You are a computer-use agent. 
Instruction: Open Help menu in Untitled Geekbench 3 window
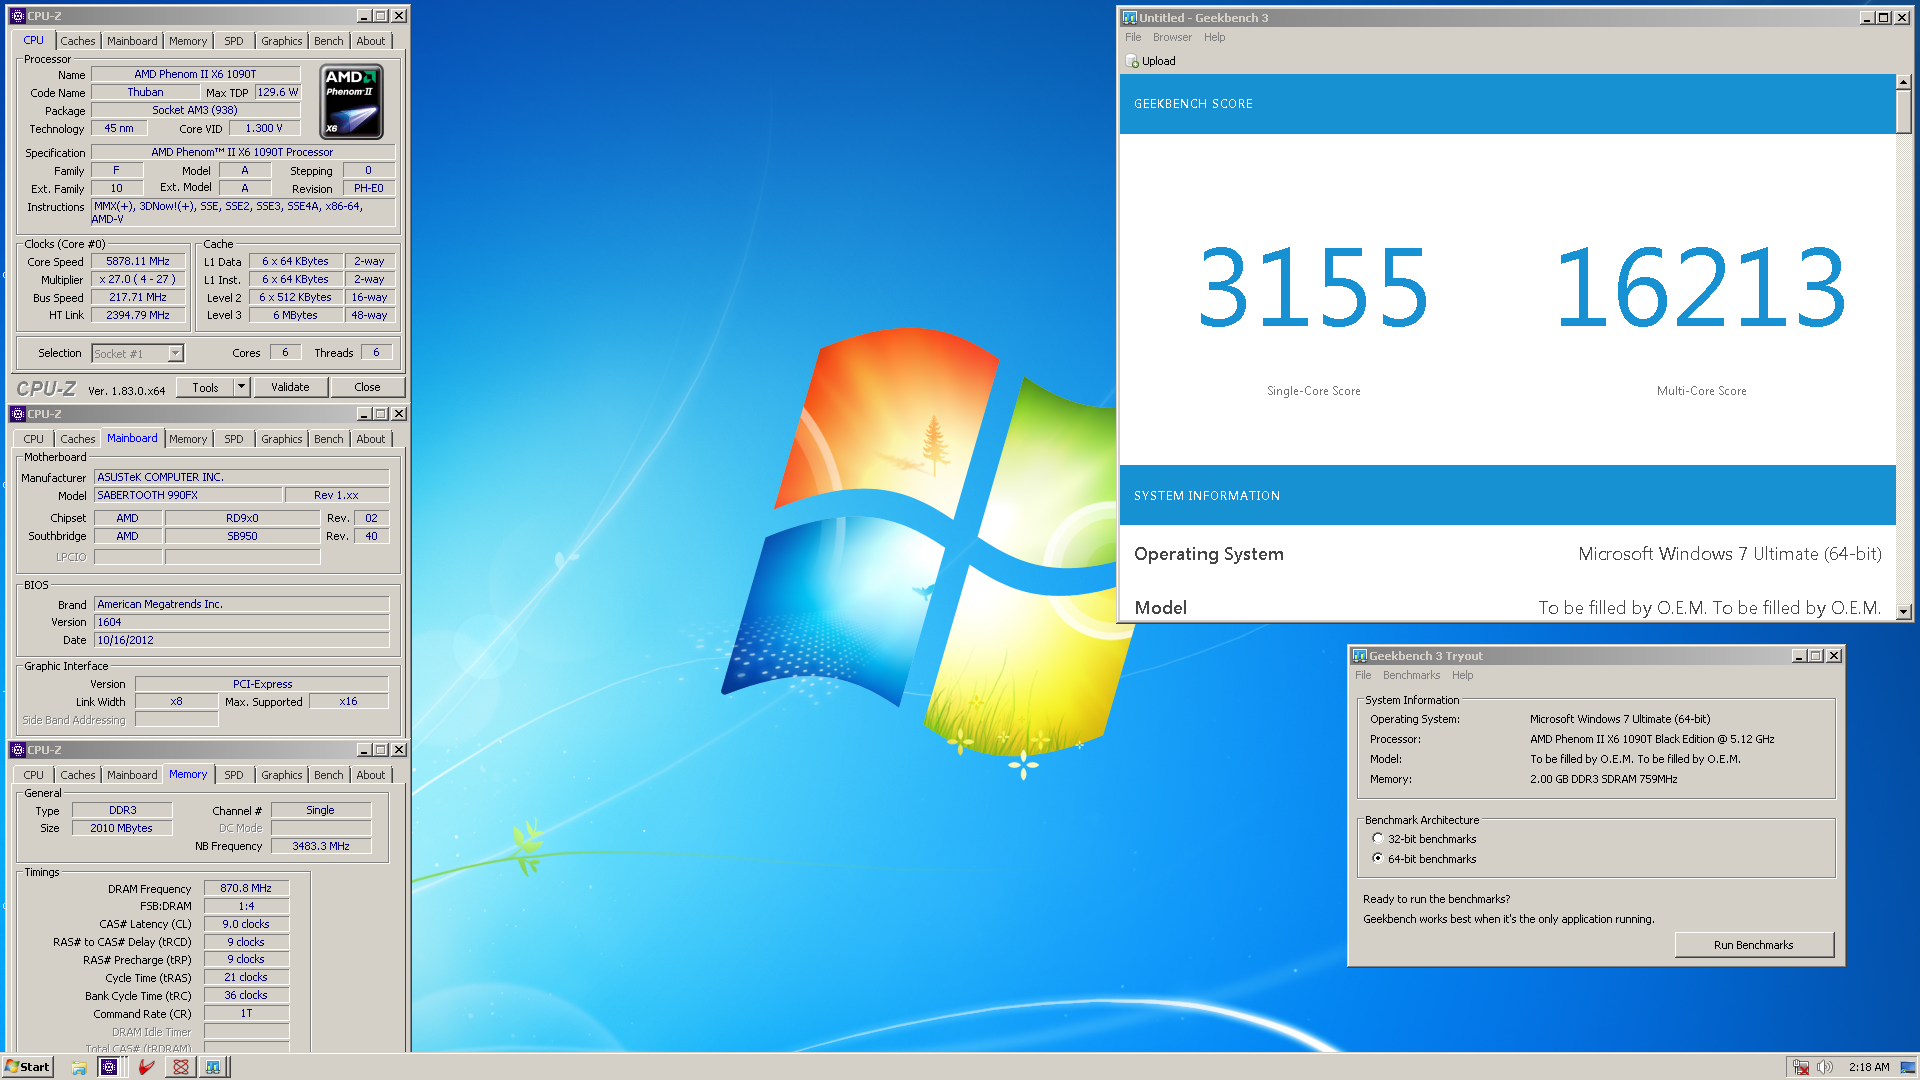pyautogui.click(x=1214, y=38)
